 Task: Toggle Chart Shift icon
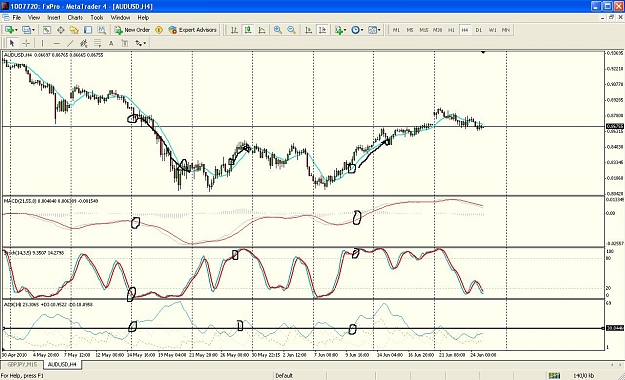pyautogui.click(x=322, y=30)
